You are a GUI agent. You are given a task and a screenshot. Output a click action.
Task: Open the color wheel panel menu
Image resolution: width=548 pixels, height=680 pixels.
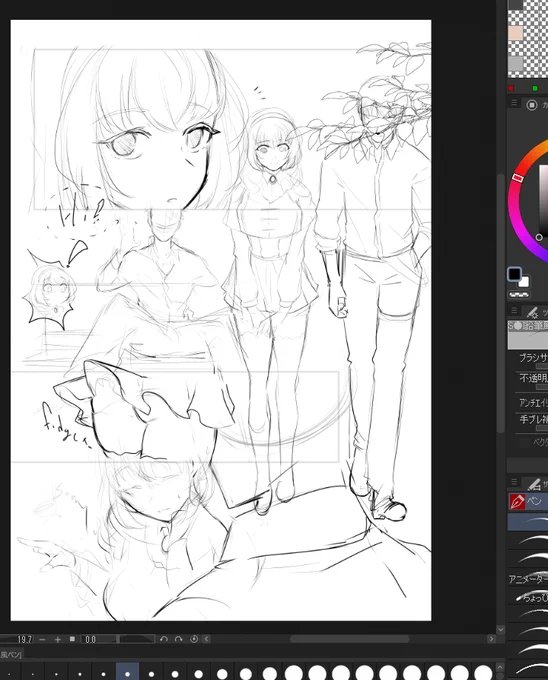click(x=514, y=103)
